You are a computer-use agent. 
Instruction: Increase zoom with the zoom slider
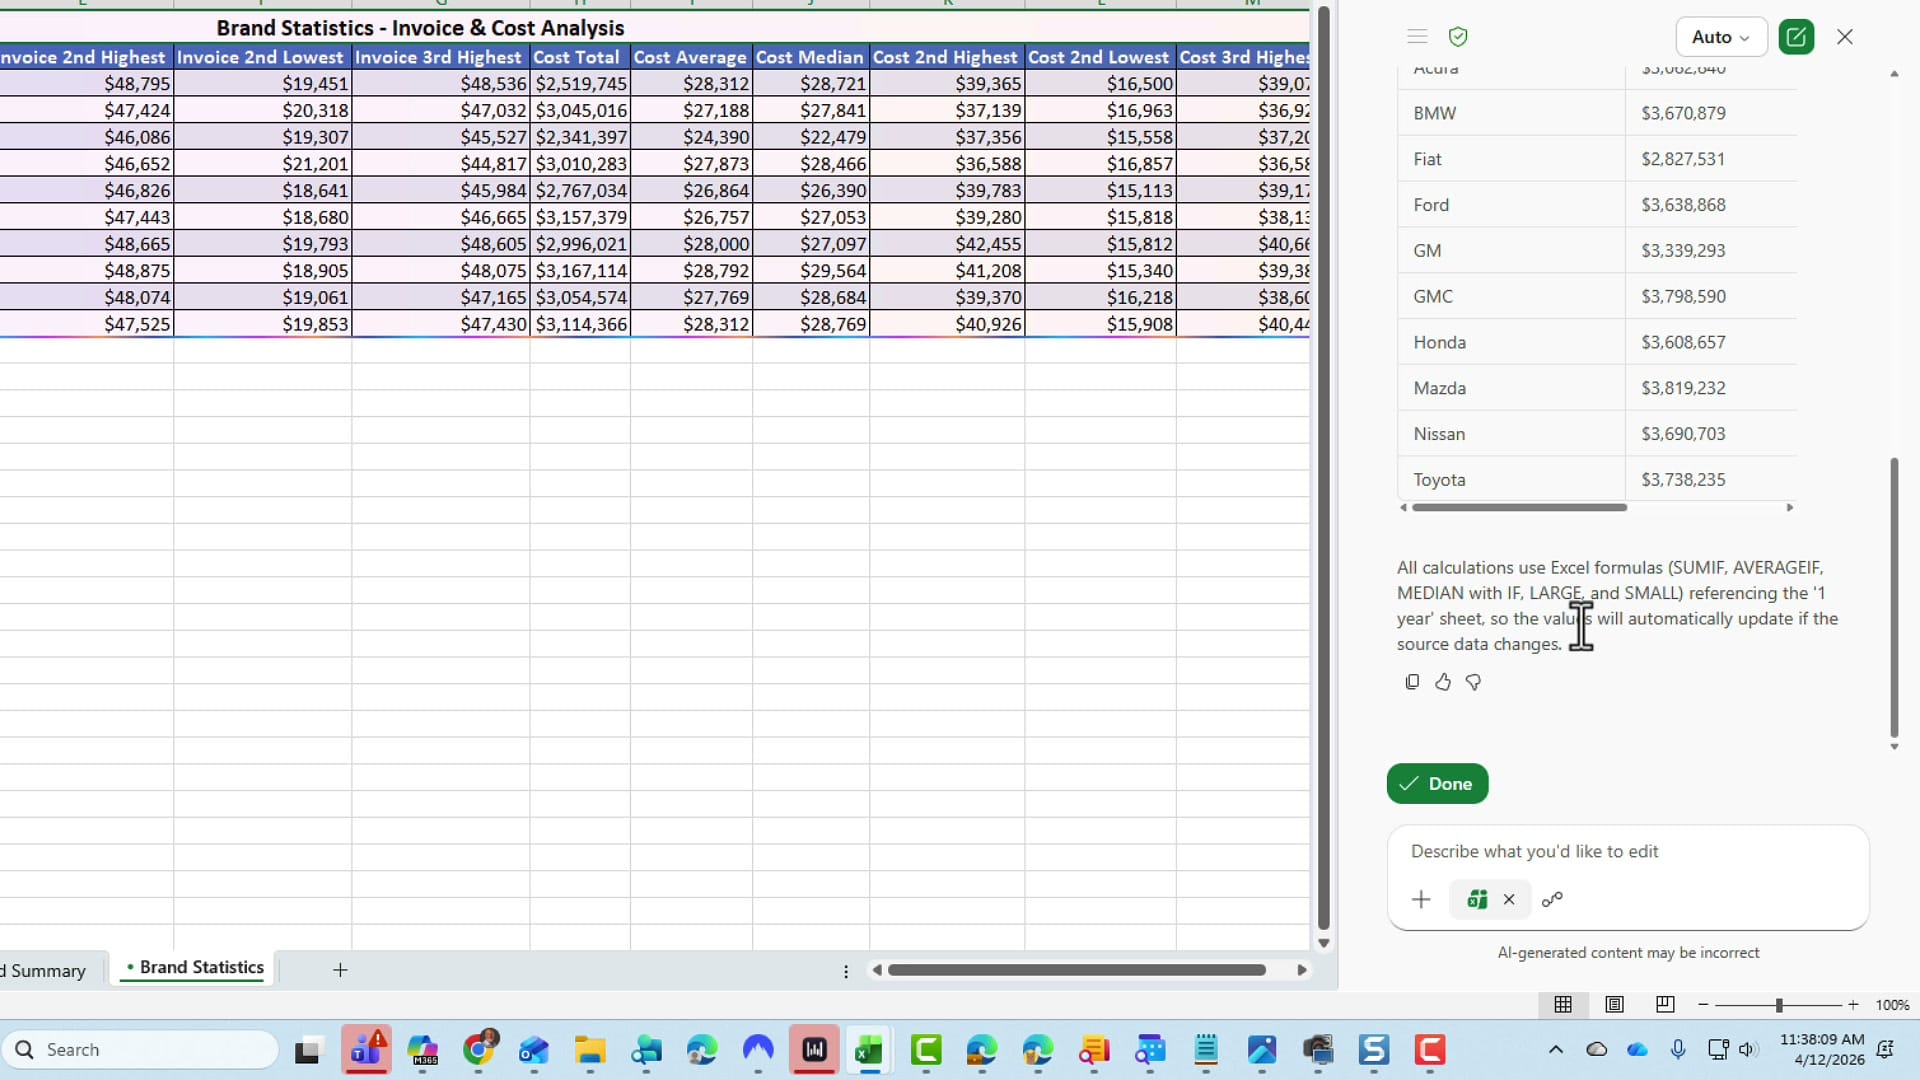(x=1855, y=1005)
